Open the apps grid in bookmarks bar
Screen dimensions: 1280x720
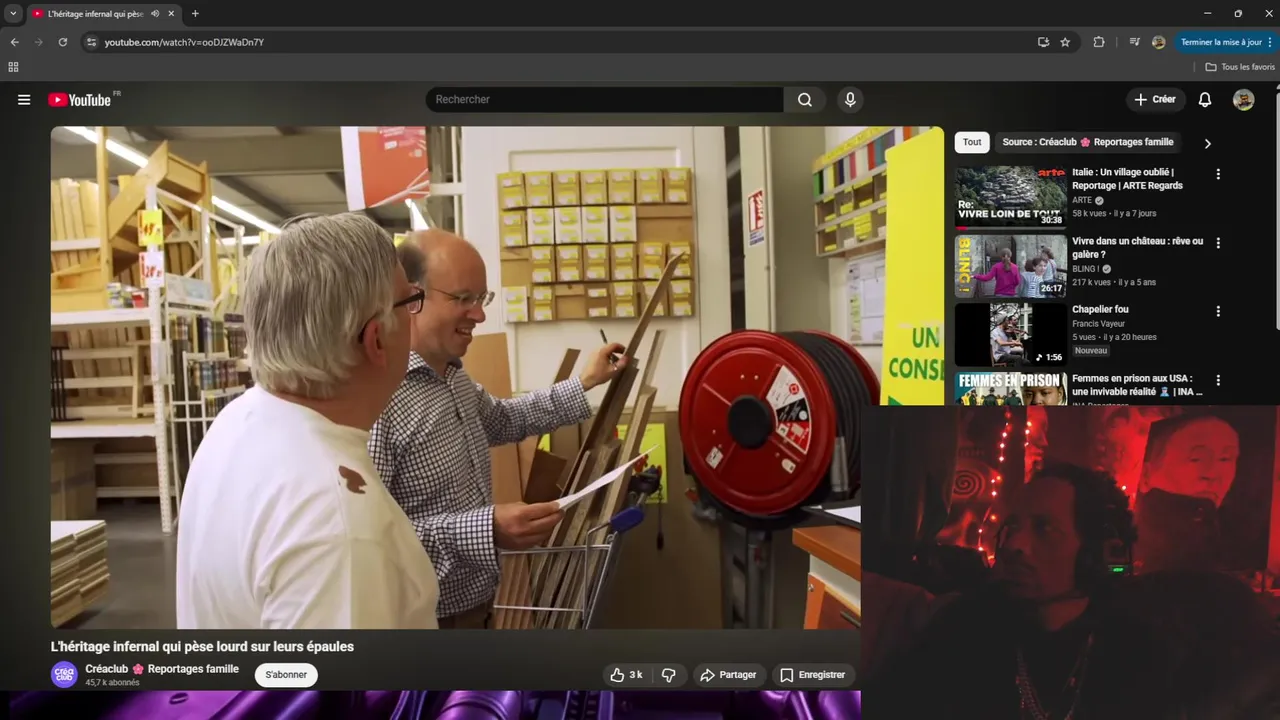(13, 67)
